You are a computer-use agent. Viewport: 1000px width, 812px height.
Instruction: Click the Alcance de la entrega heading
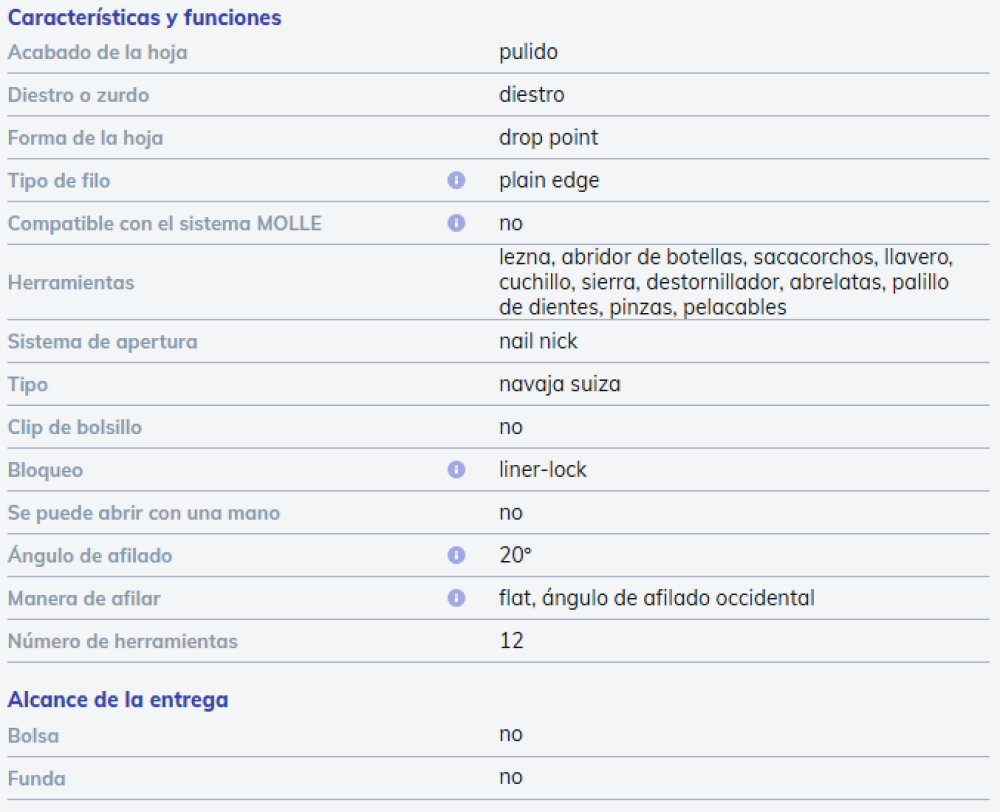click(x=118, y=700)
